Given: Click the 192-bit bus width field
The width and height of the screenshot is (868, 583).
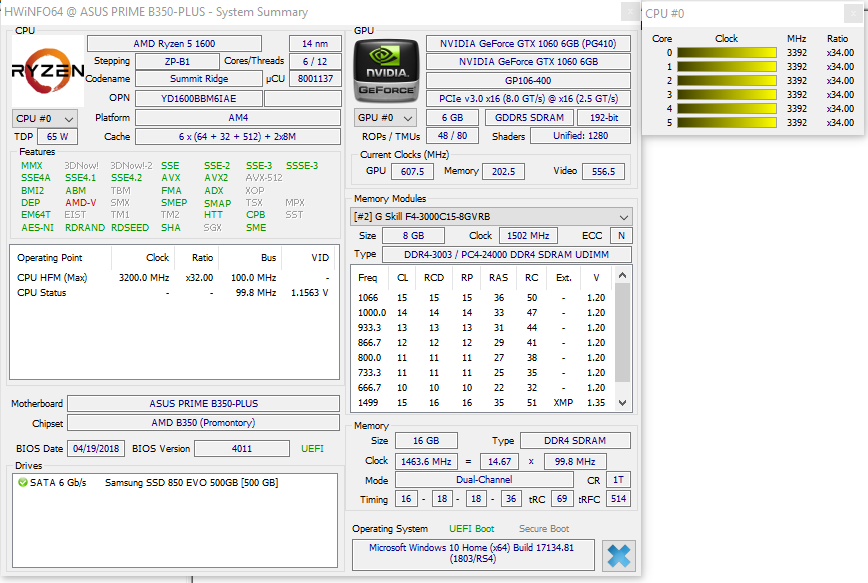Looking at the screenshot, I should (604, 117).
